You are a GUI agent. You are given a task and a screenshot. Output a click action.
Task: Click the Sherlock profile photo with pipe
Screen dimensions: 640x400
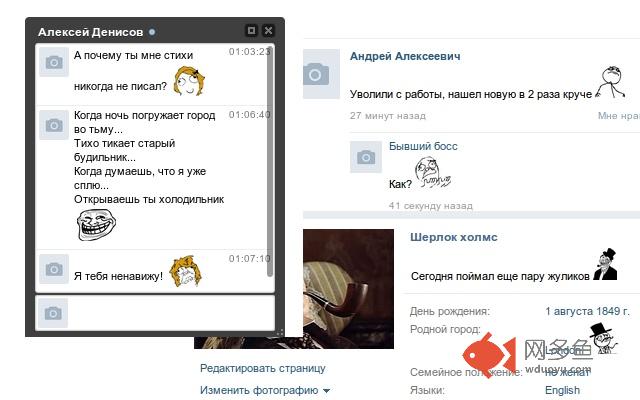point(348,289)
